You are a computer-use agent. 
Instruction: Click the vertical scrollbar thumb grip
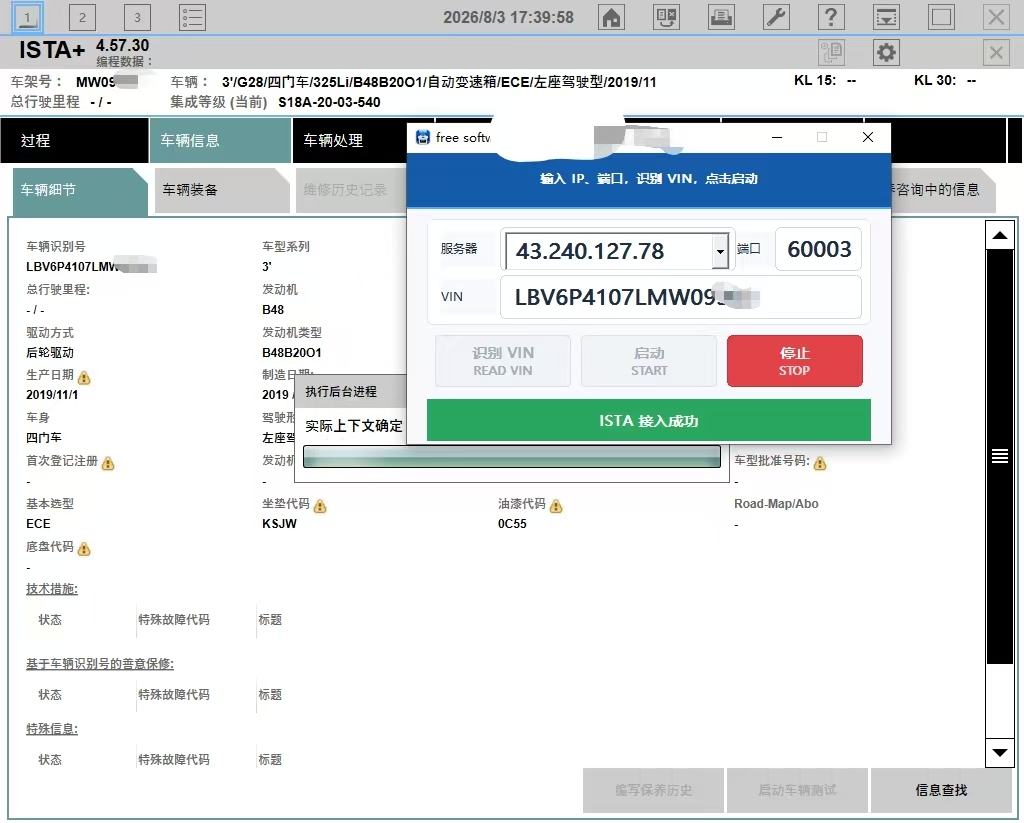click(x=1000, y=456)
